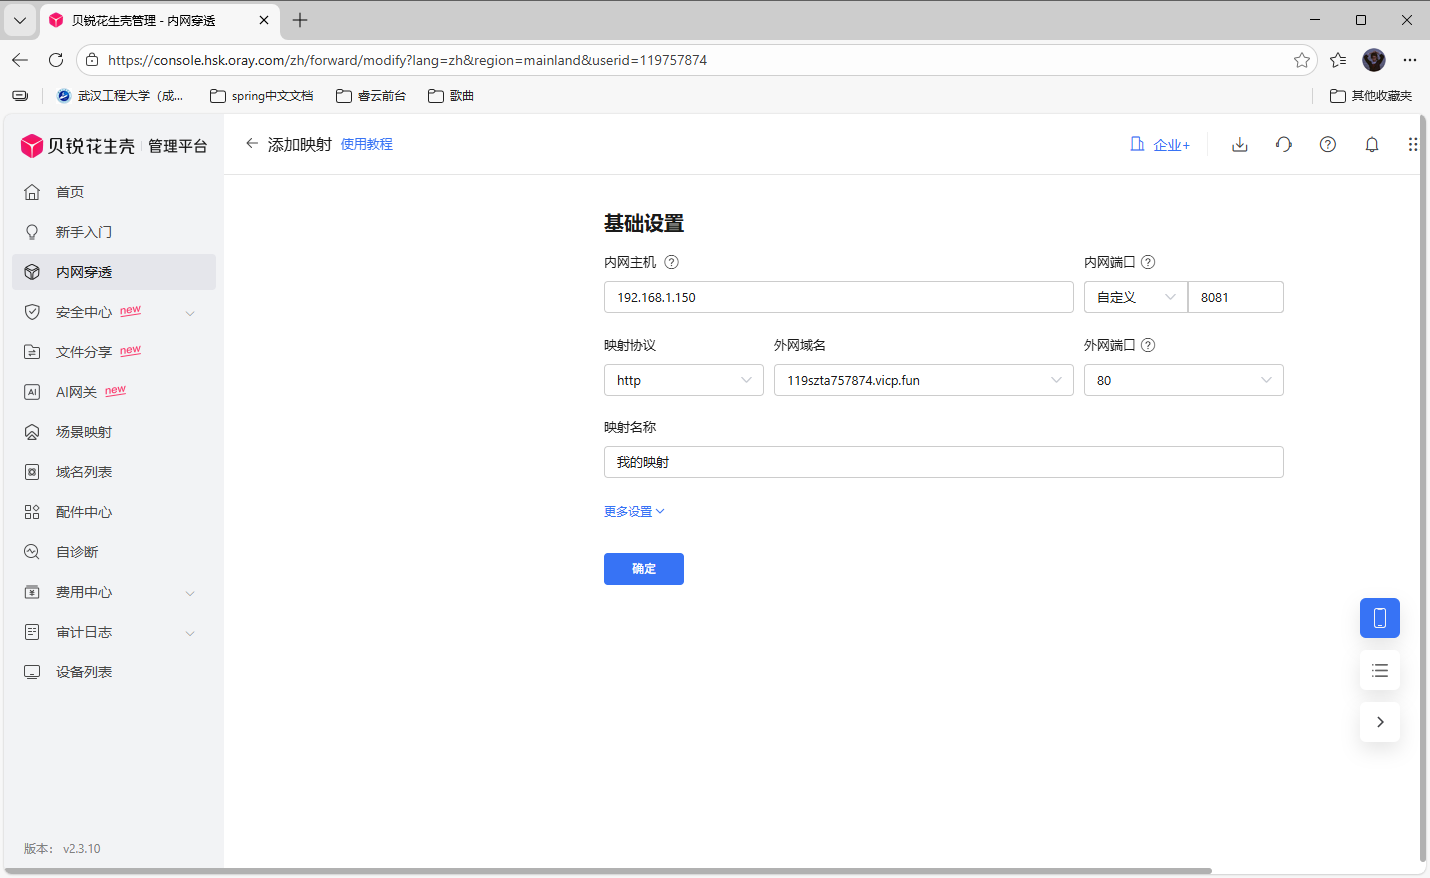Open the 使用教程 link
Image resolution: width=1430 pixels, height=878 pixels.
(x=366, y=144)
